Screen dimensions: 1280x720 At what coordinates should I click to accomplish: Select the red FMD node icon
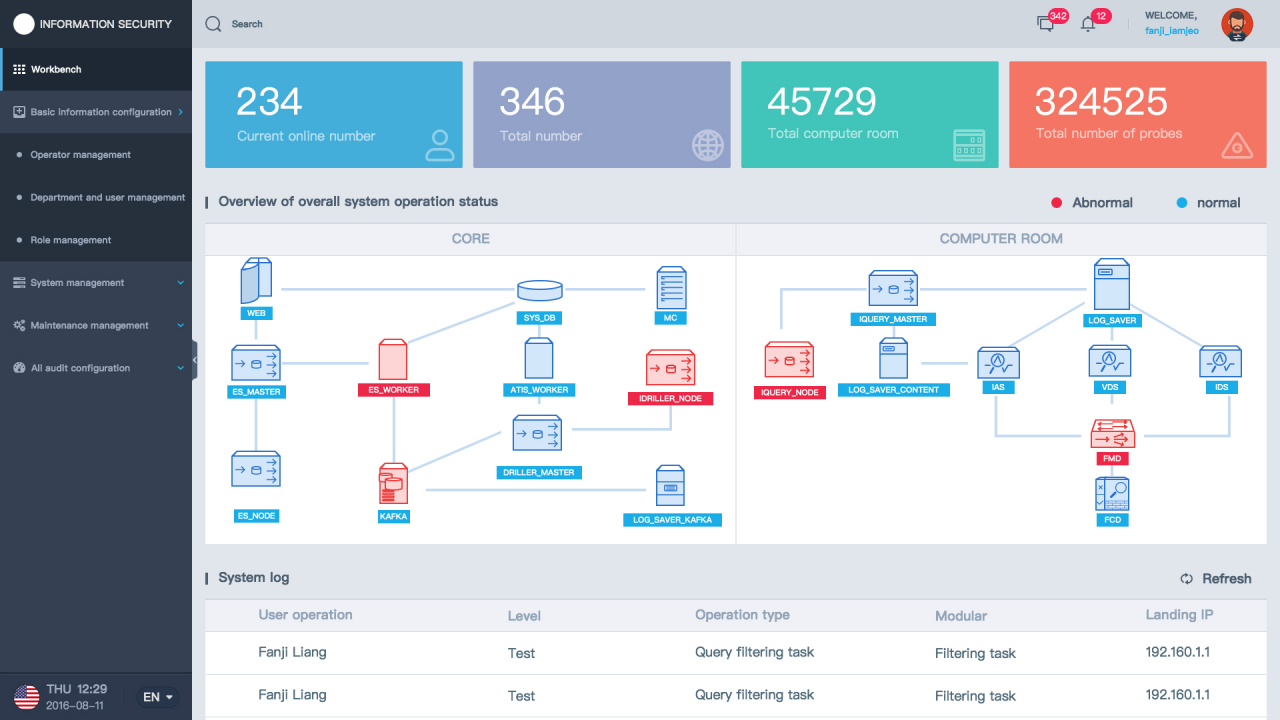[1112, 433]
